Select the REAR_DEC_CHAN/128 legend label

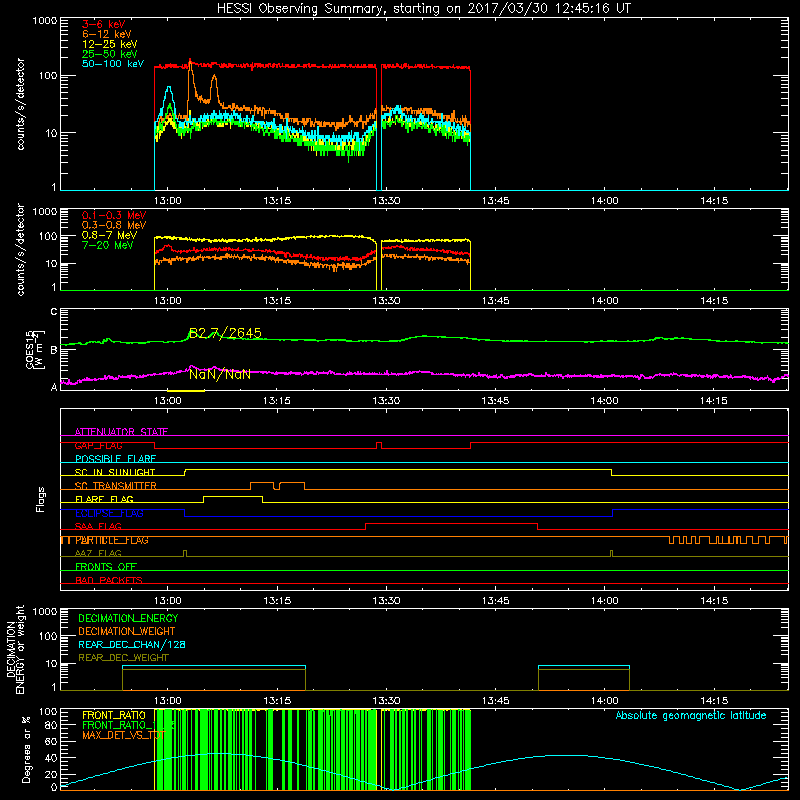(x=132, y=645)
